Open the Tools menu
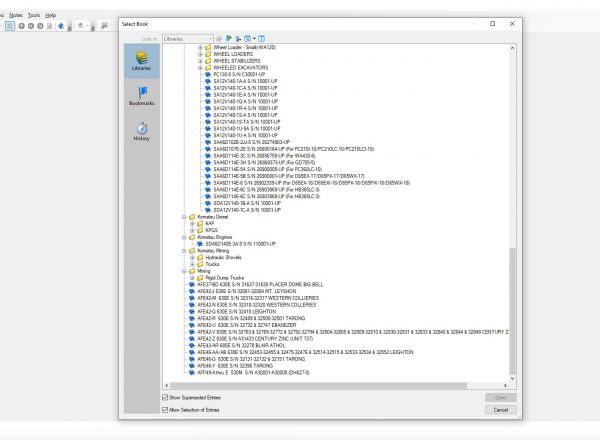 pyautogui.click(x=34, y=15)
